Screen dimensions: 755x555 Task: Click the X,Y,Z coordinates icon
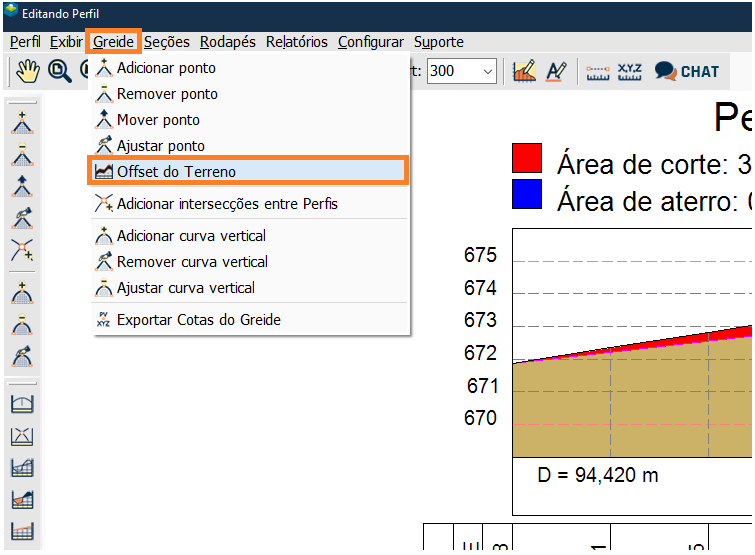point(630,71)
